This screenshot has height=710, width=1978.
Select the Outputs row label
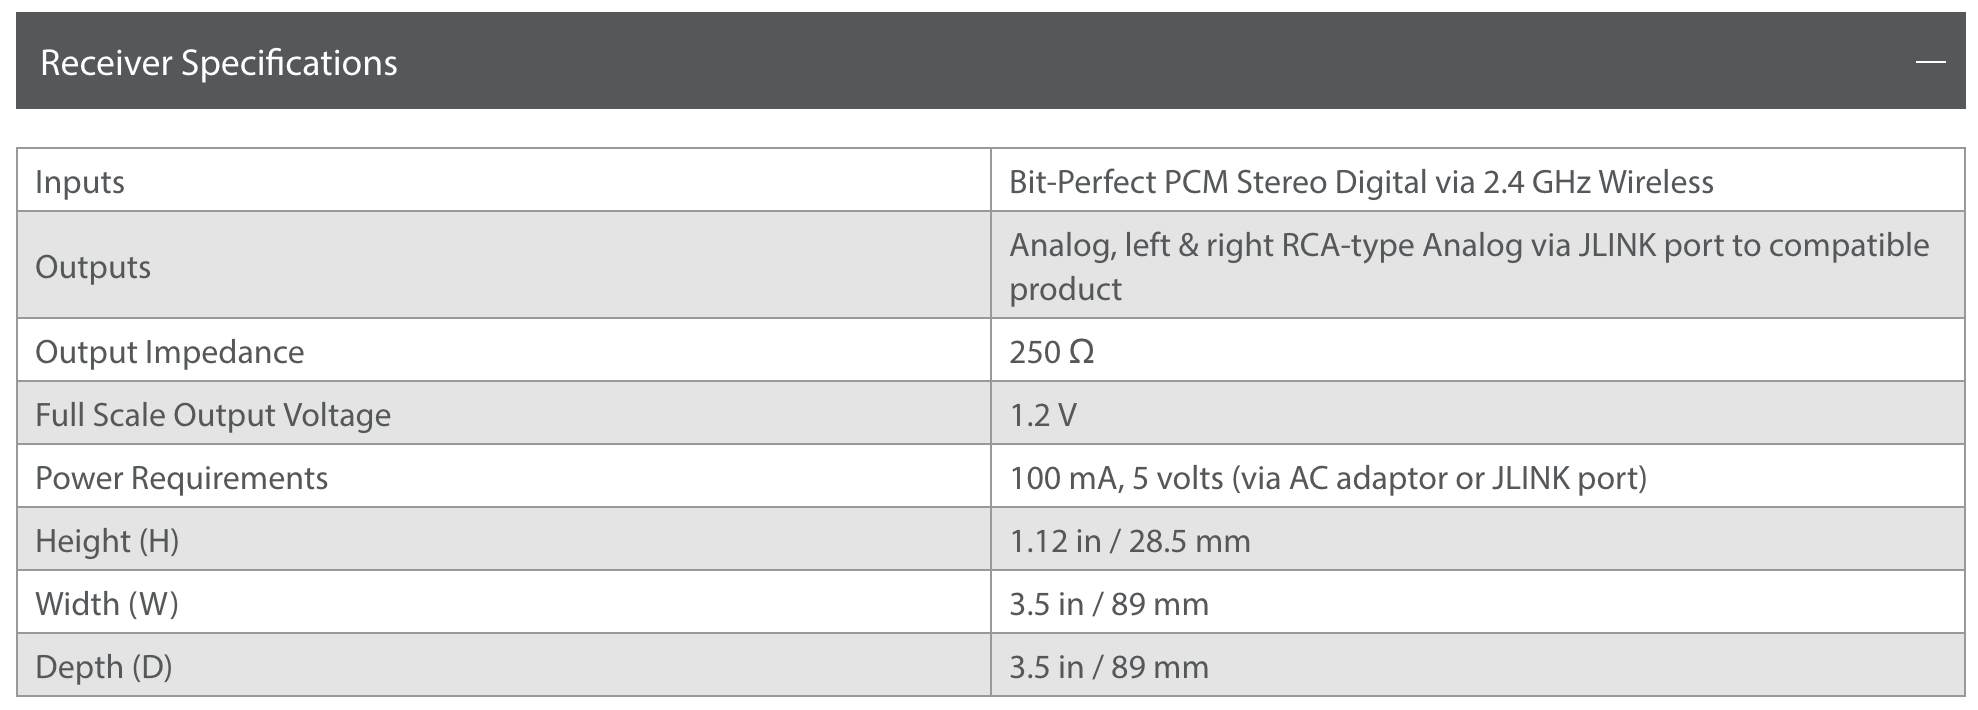[x=93, y=267]
